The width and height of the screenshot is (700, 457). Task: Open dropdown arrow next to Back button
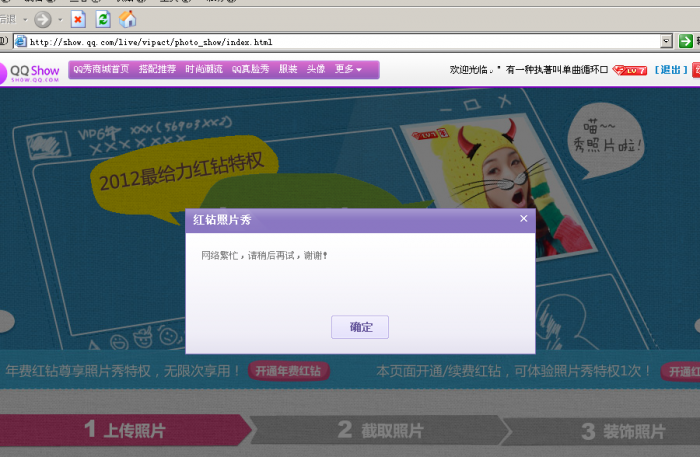25,20
